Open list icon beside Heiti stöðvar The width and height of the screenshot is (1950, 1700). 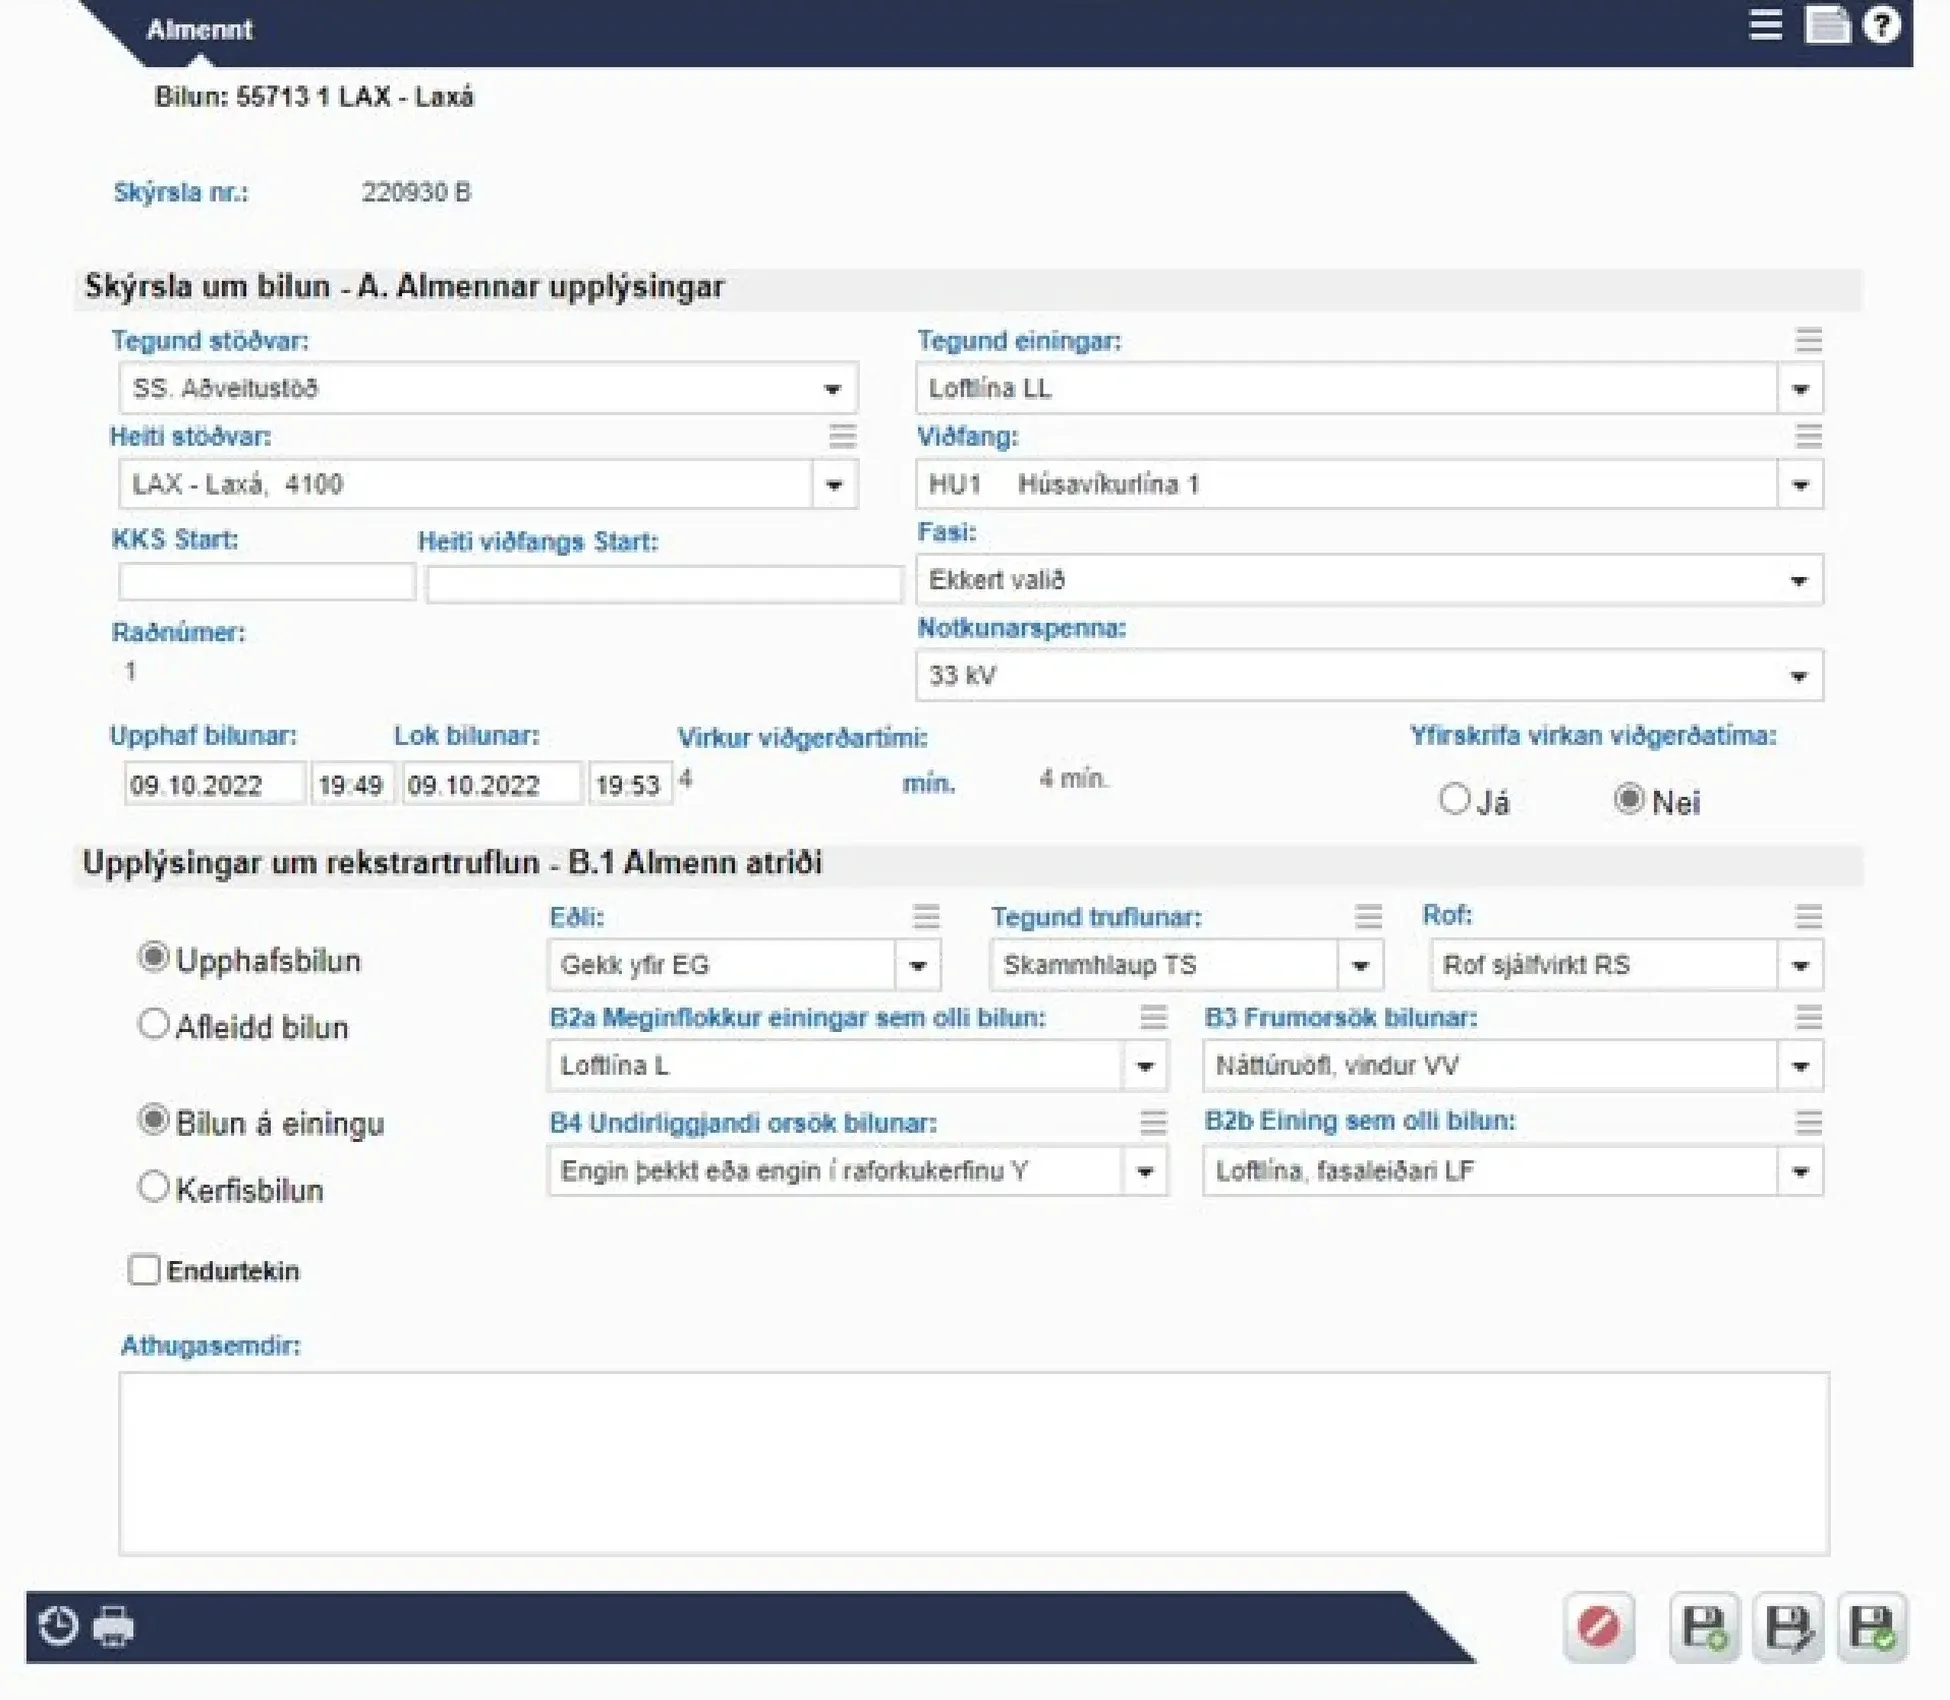coord(842,436)
